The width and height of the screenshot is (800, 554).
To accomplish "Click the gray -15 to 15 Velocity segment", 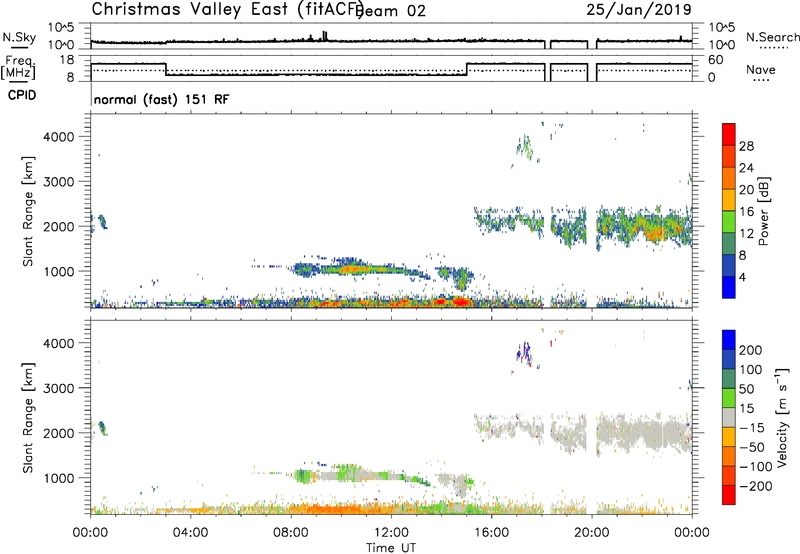I will click(729, 417).
